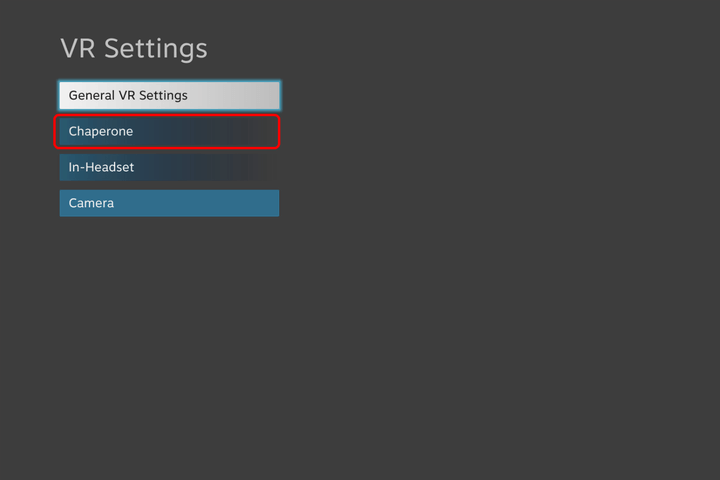Select the Chaperone settings entry
Viewport: 720px width, 480px height.
[x=169, y=131]
